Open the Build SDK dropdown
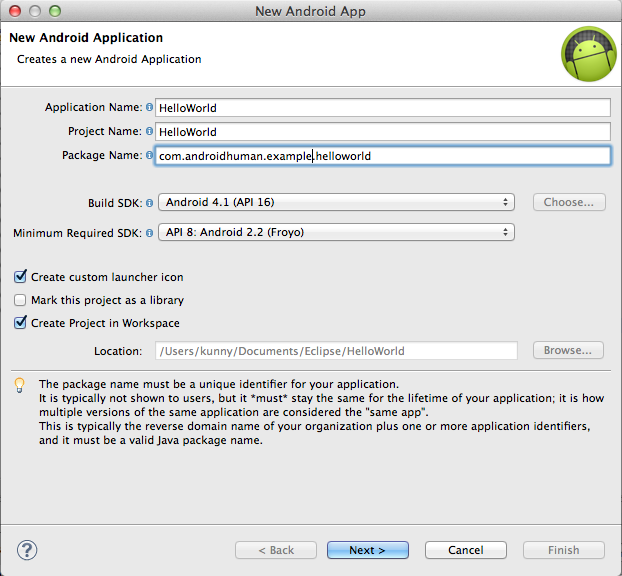The height and width of the screenshot is (576, 622). click(x=336, y=202)
